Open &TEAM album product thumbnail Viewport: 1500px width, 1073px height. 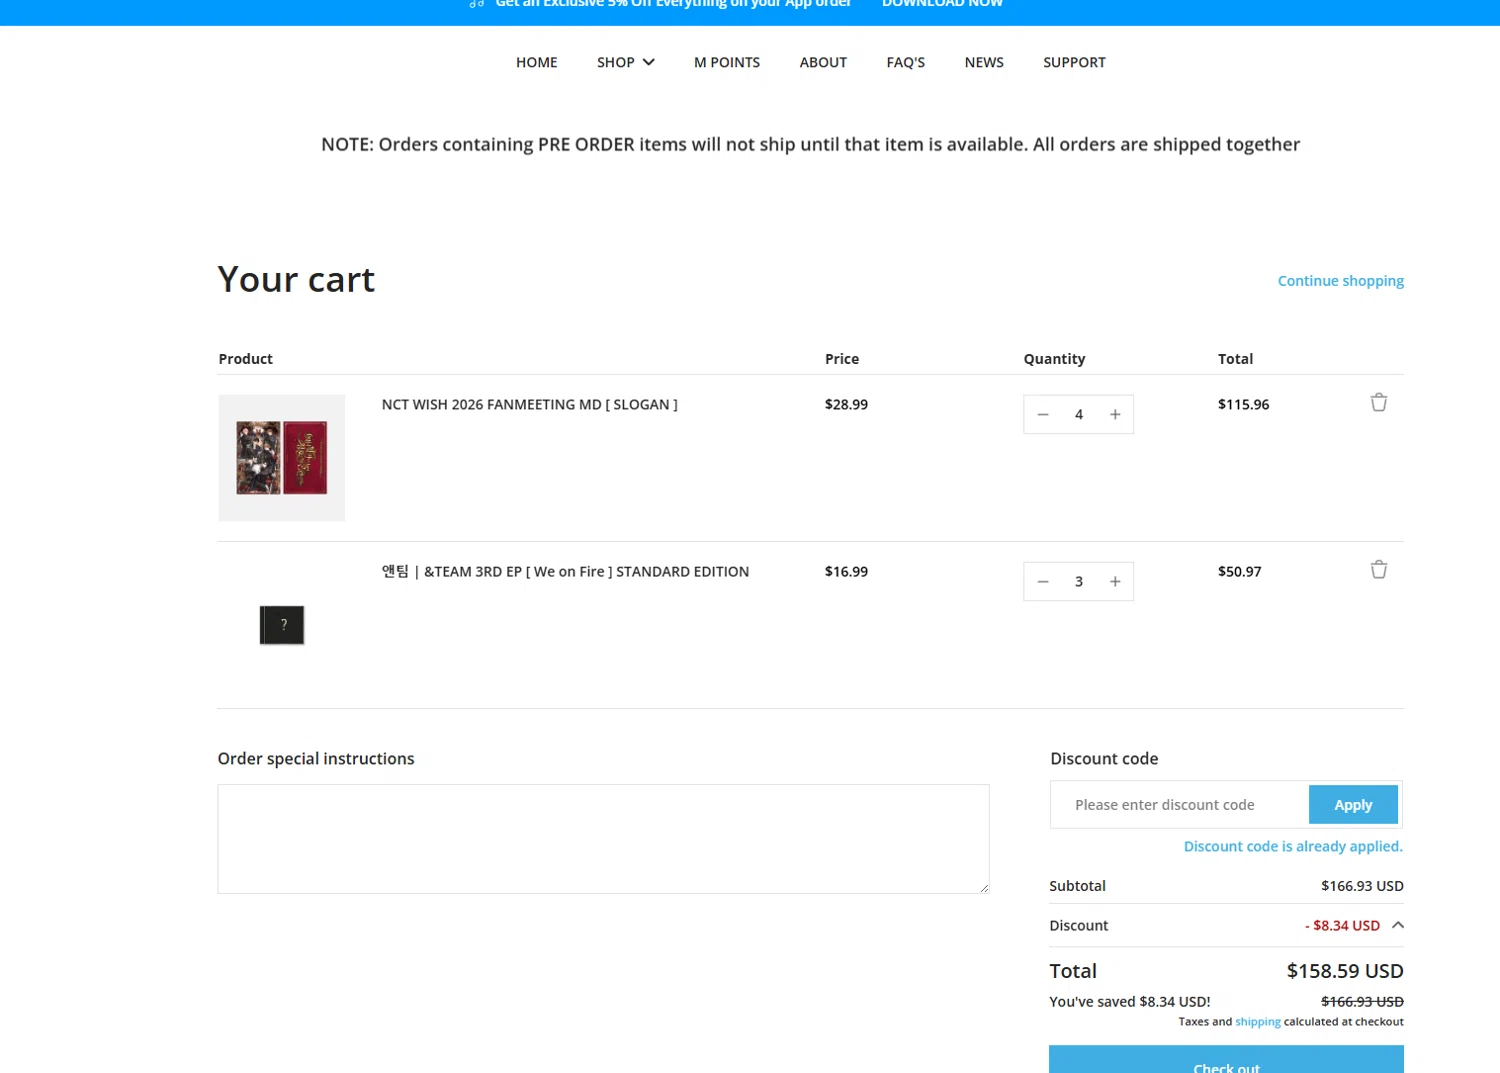click(282, 625)
